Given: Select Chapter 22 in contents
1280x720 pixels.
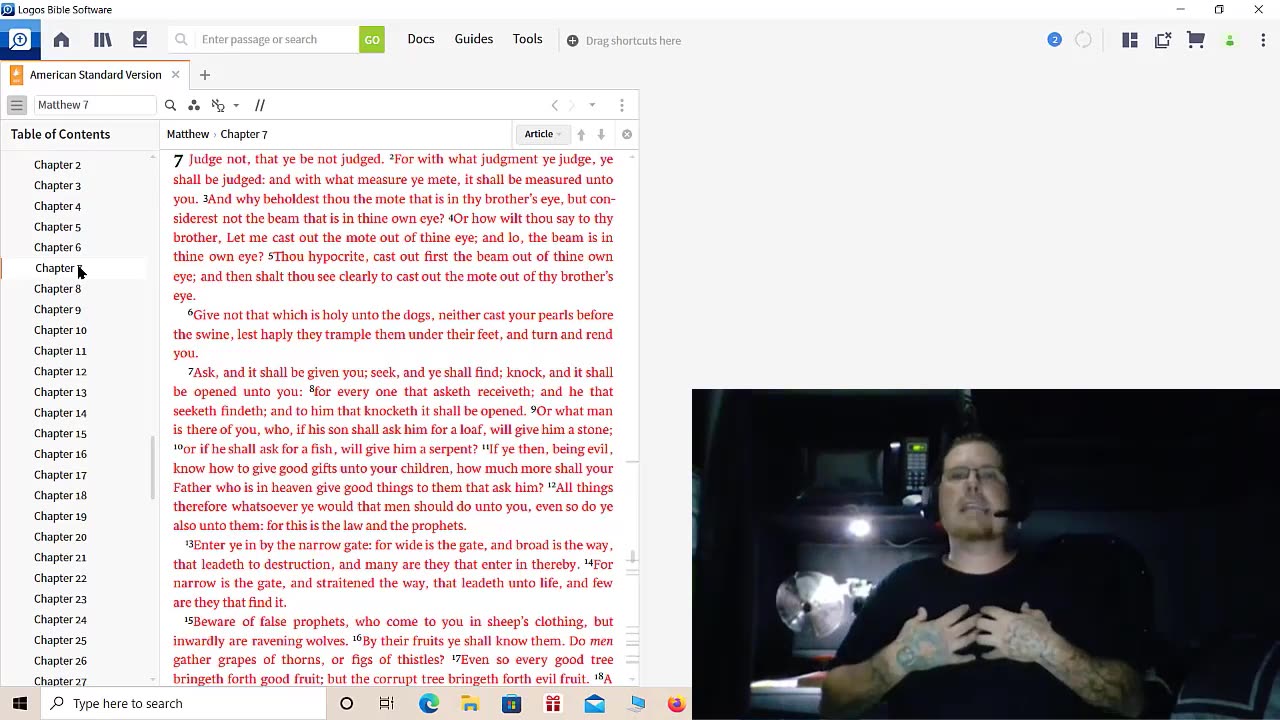Looking at the screenshot, I should point(60,578).
